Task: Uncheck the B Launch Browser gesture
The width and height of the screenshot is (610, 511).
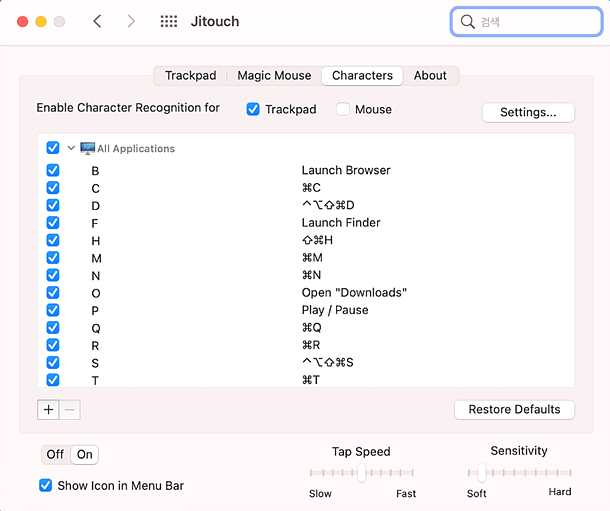Action: (53, 170)
